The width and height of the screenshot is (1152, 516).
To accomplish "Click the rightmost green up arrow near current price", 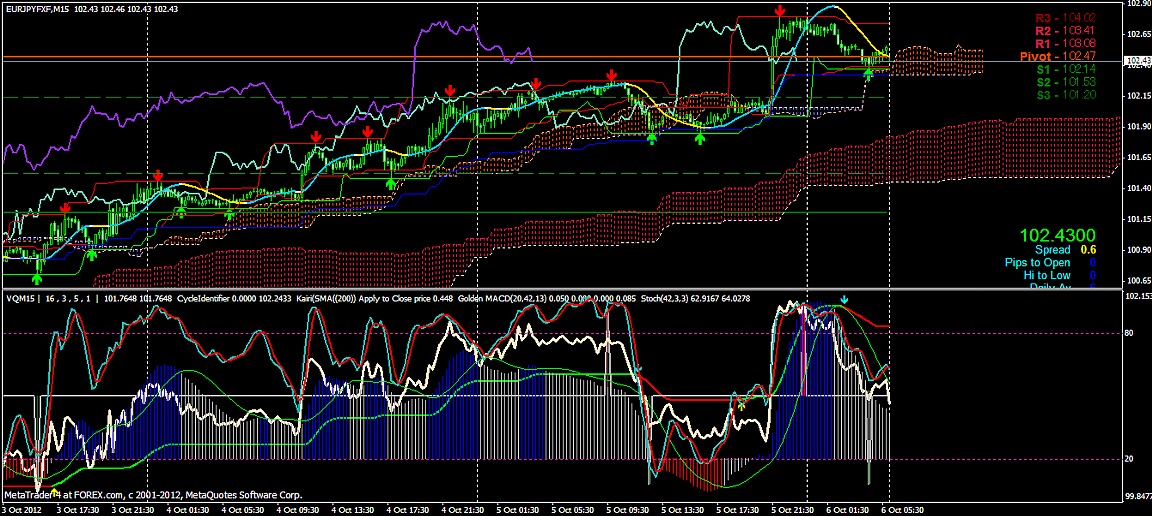I will coord(868,74).
